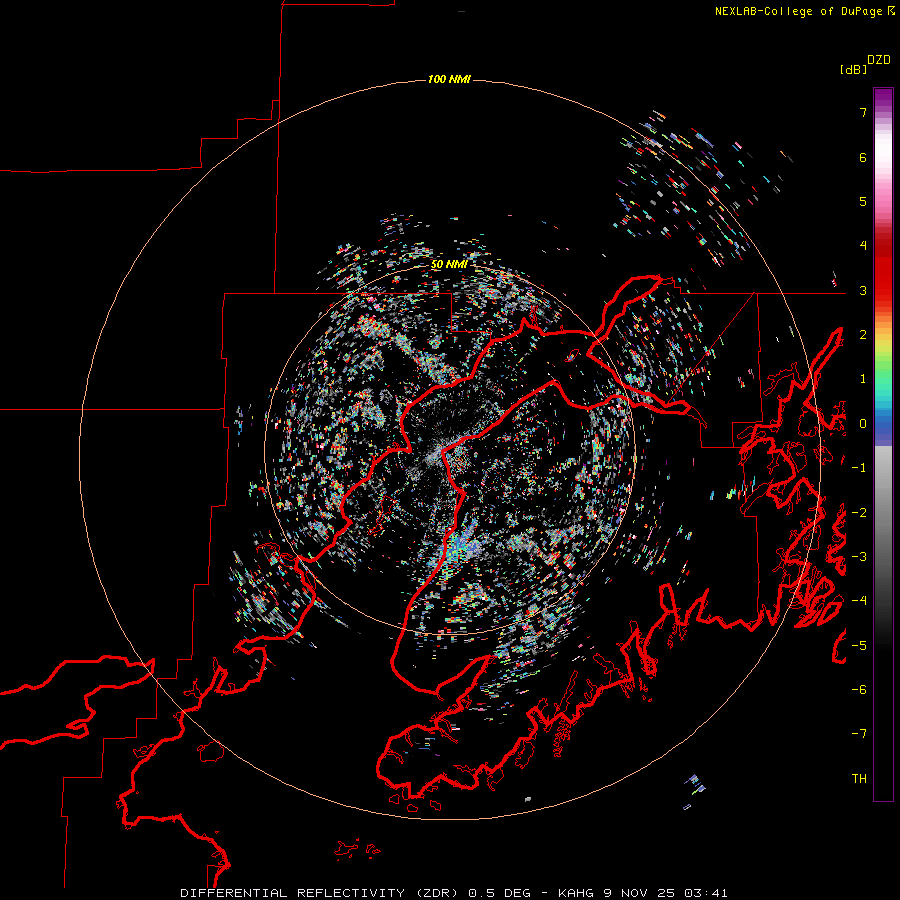Click the -6 dB value on scale

[x=859, y=690]
